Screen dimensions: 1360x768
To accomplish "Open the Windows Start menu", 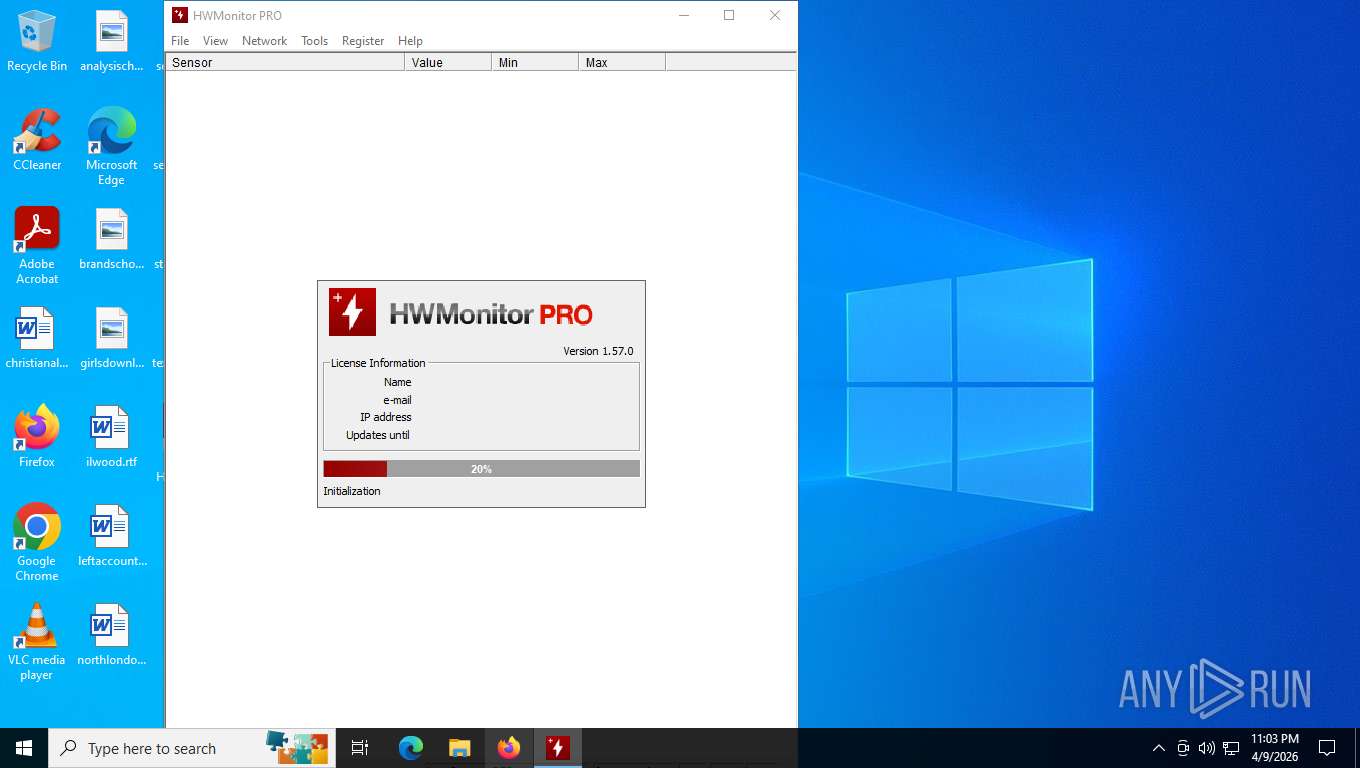I will click(x=24, y=748).
